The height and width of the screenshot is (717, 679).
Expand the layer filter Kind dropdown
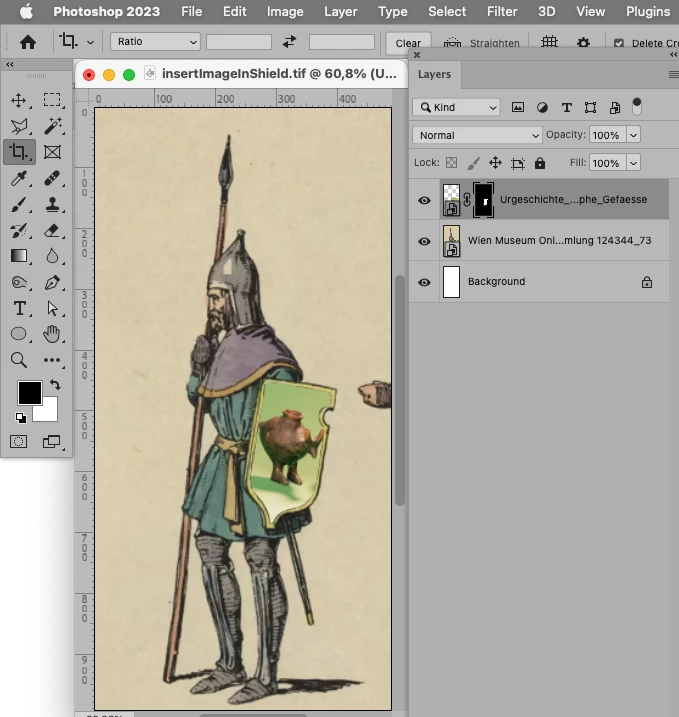tap(456, 107)
